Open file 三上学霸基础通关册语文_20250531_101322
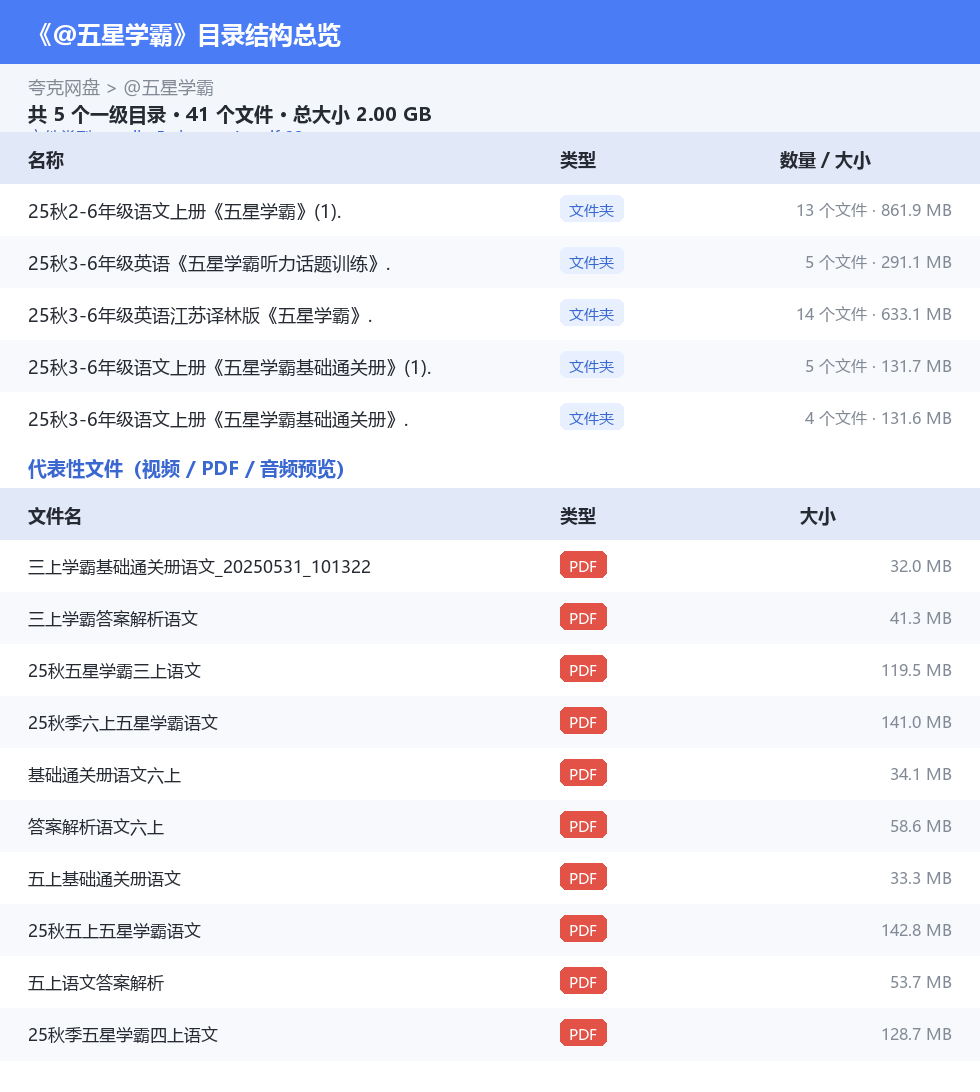Image resolution: width=980 pixels, height=1092 pixels. pos(199,567)
